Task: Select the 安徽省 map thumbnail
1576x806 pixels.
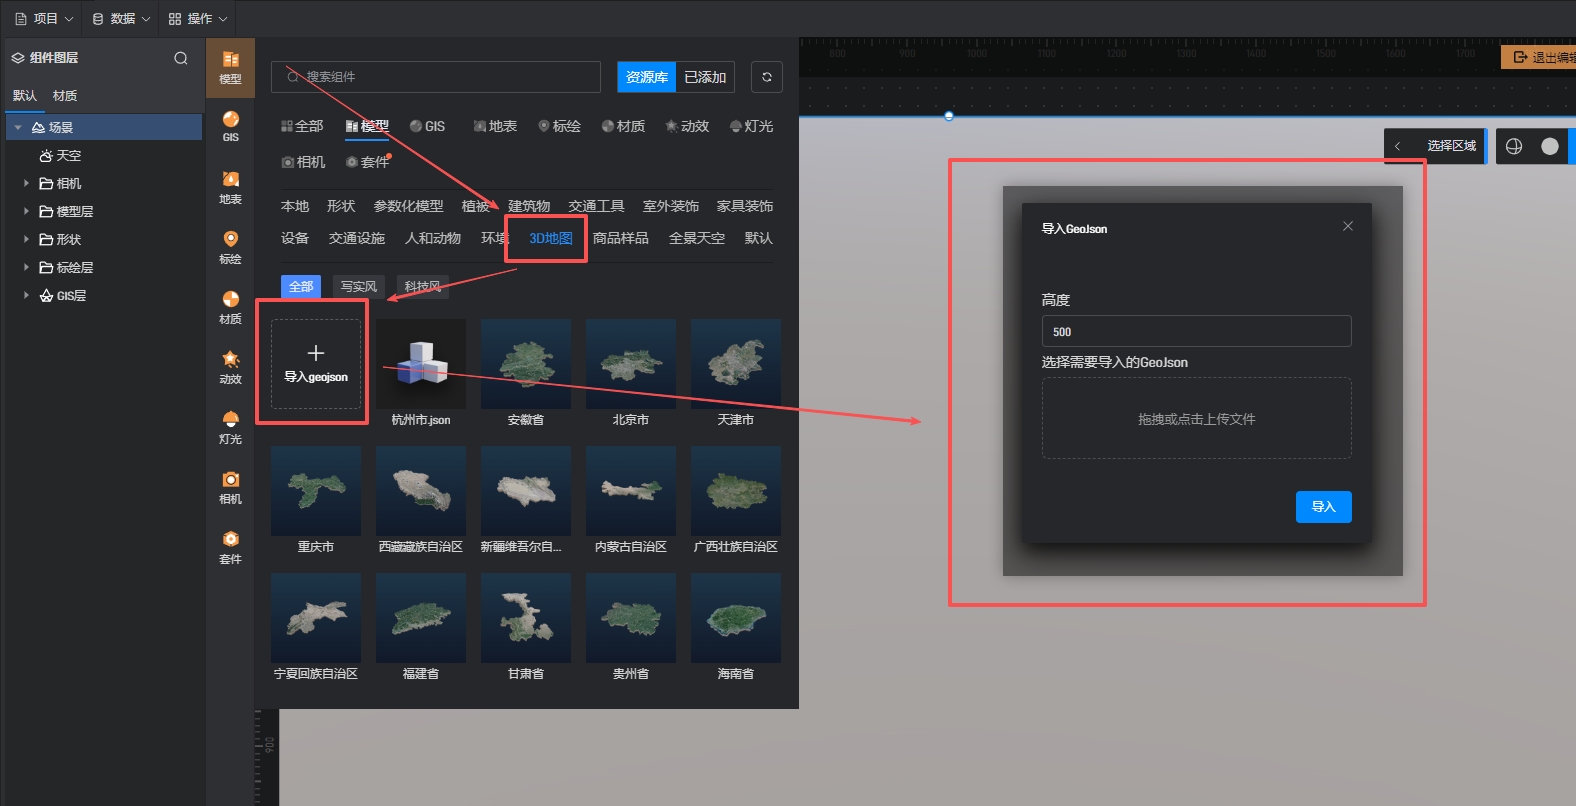Action: coord(525,364)
